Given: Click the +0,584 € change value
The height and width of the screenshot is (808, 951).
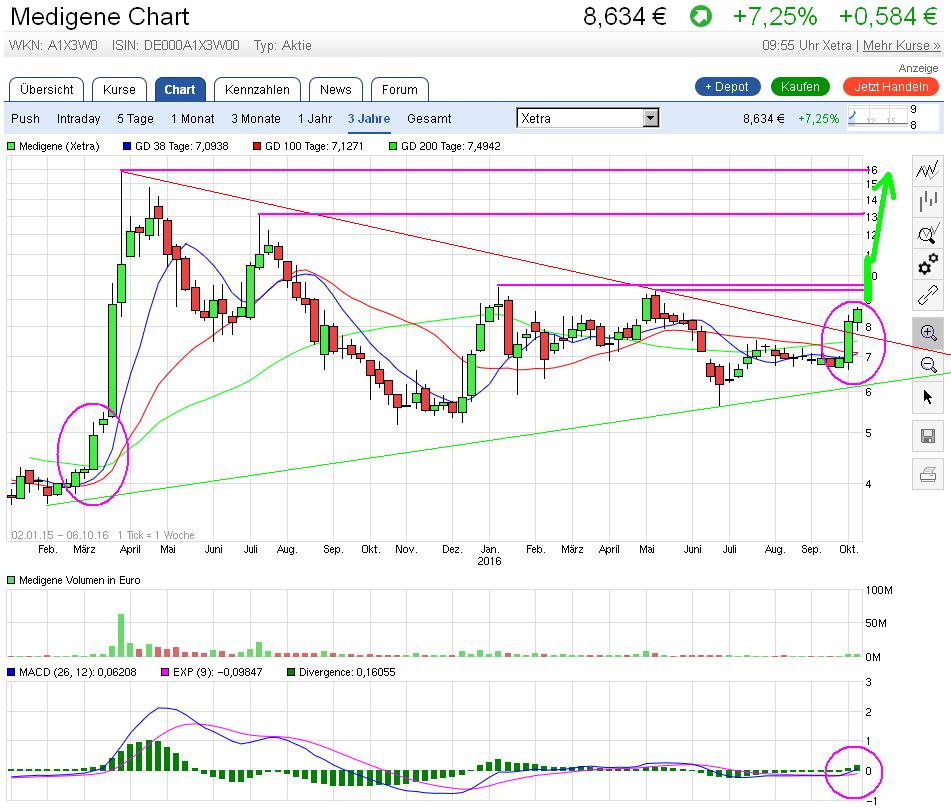Looking at the screenshot, I should tap(888, 16).
